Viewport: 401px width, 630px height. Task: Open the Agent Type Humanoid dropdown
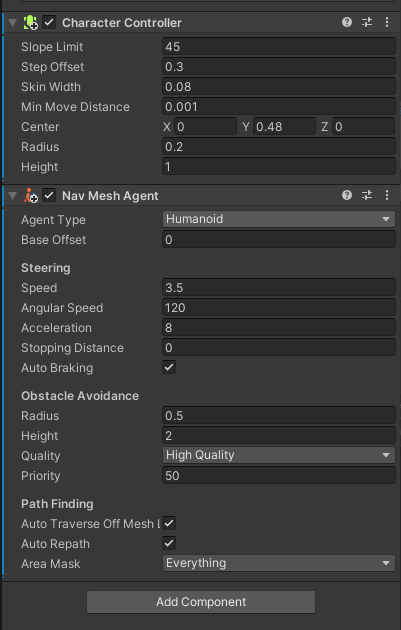[279, 219]
